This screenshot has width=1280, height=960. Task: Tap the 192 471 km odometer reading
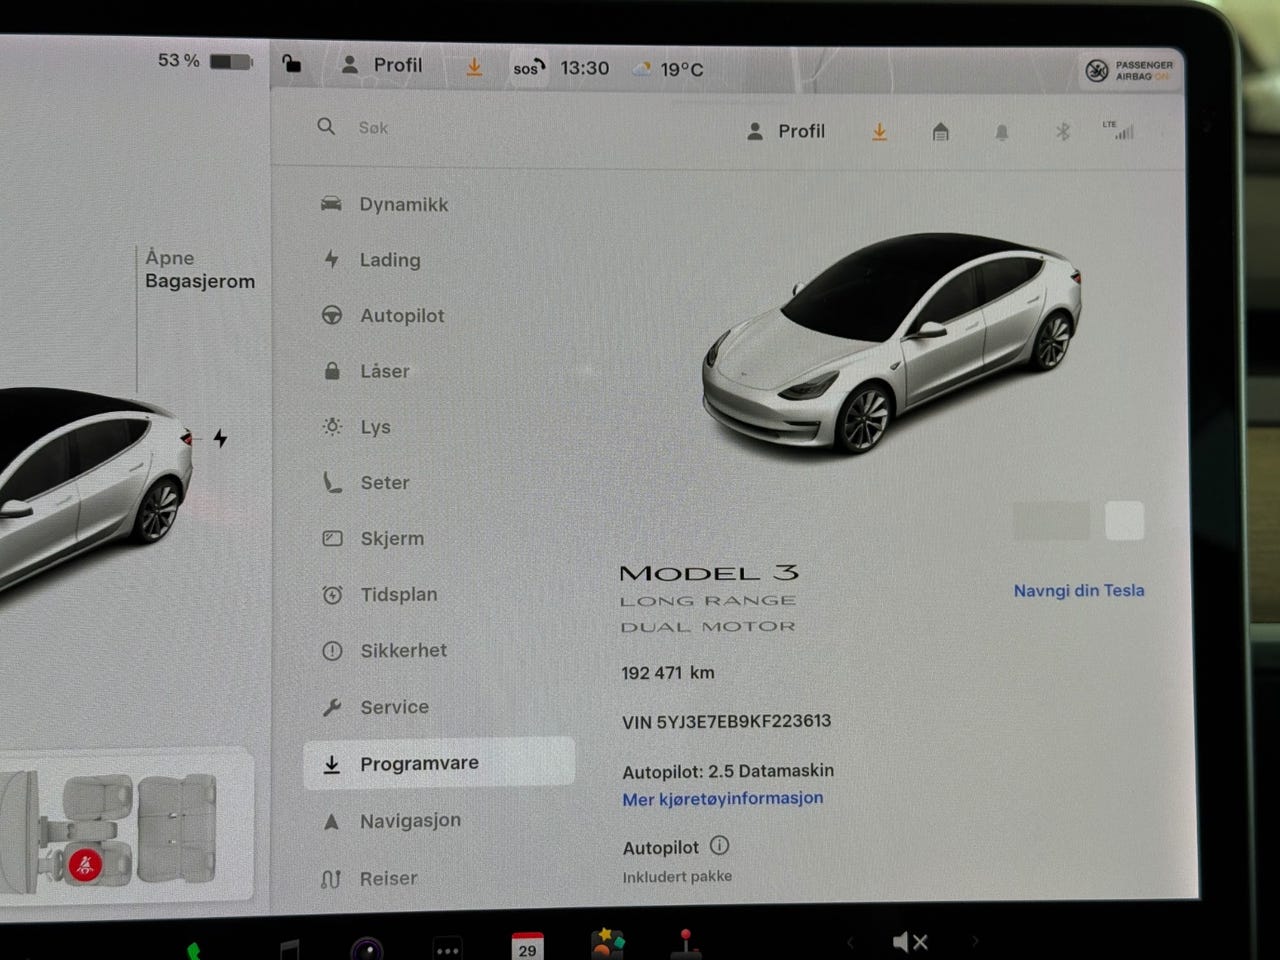(x=668, y=673)
